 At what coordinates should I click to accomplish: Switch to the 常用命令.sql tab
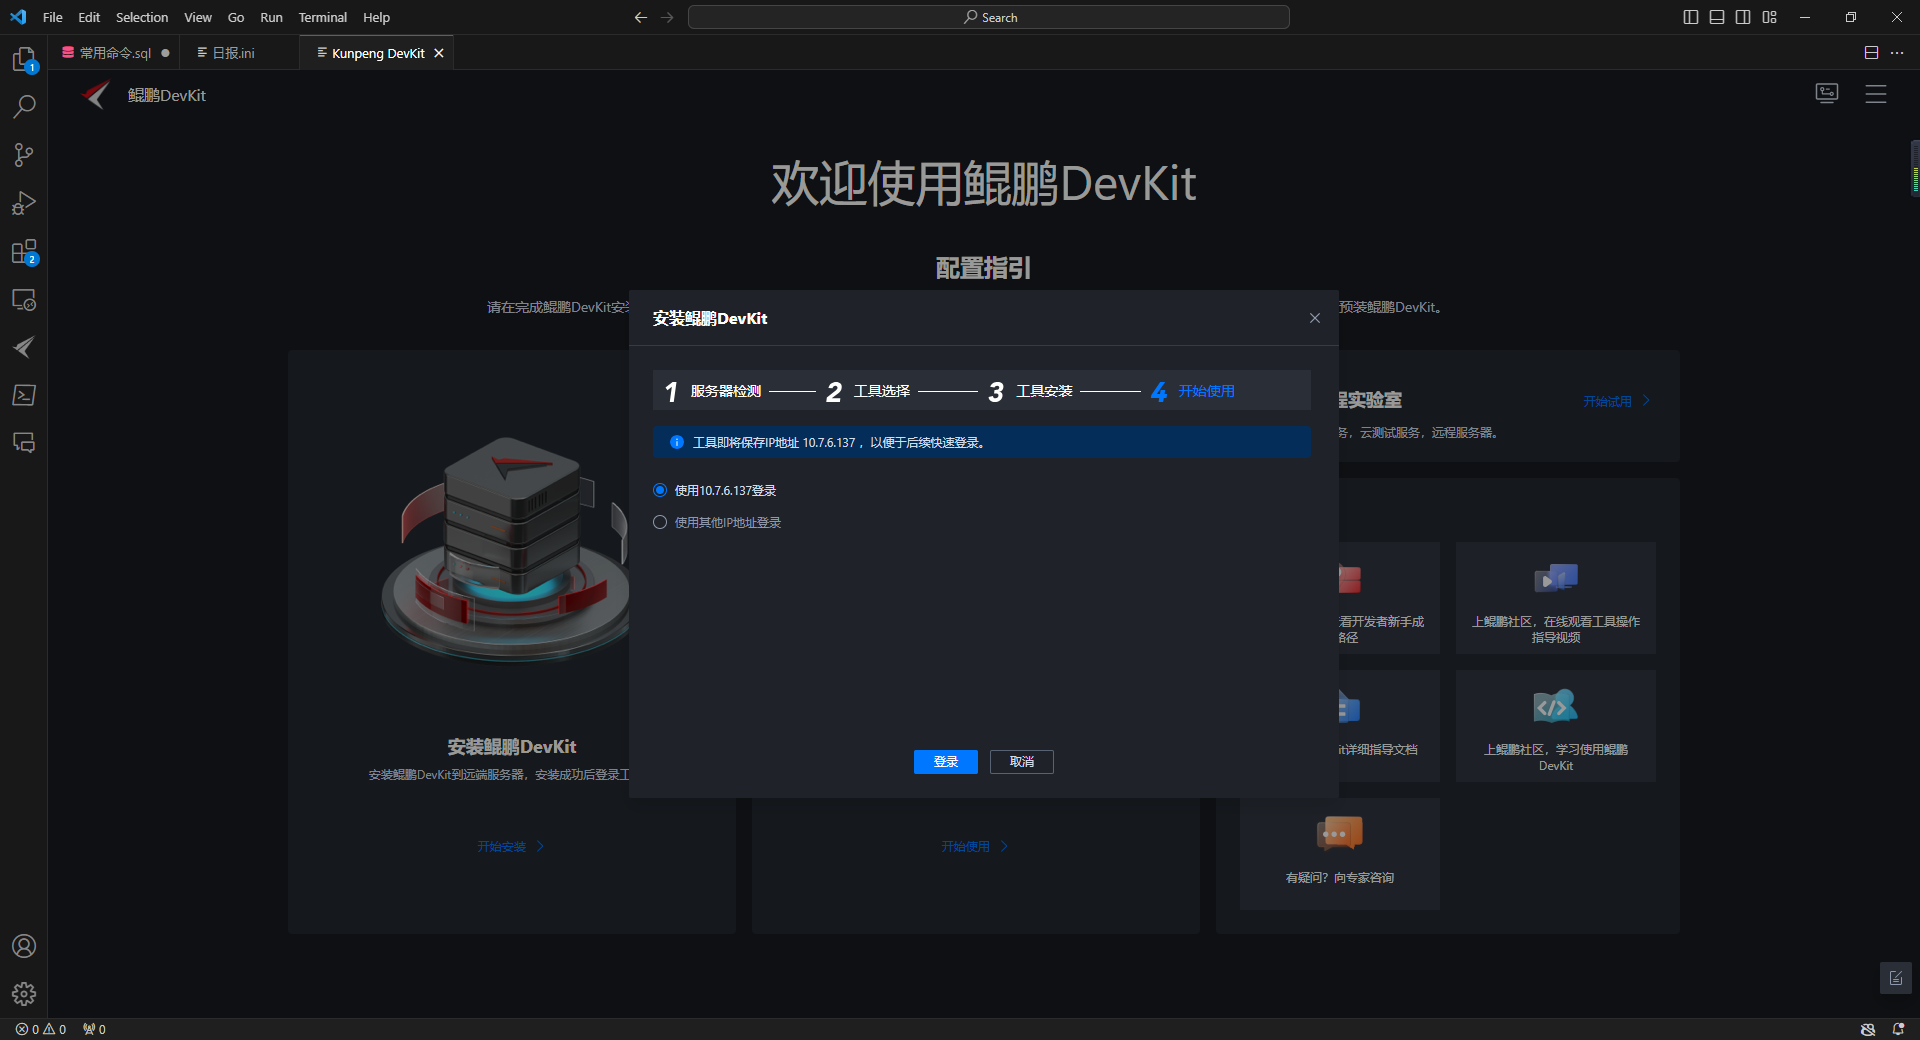116,53
